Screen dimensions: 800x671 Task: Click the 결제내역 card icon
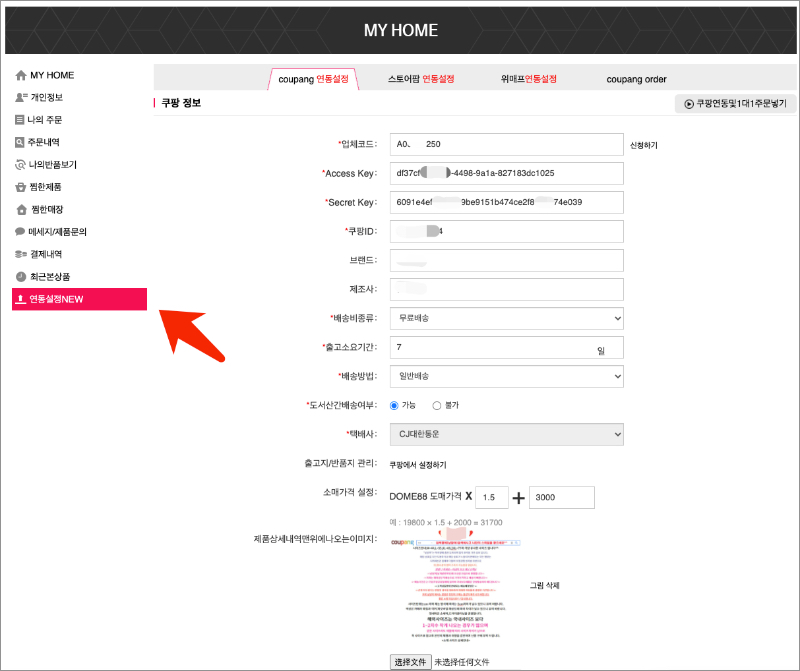20,254
